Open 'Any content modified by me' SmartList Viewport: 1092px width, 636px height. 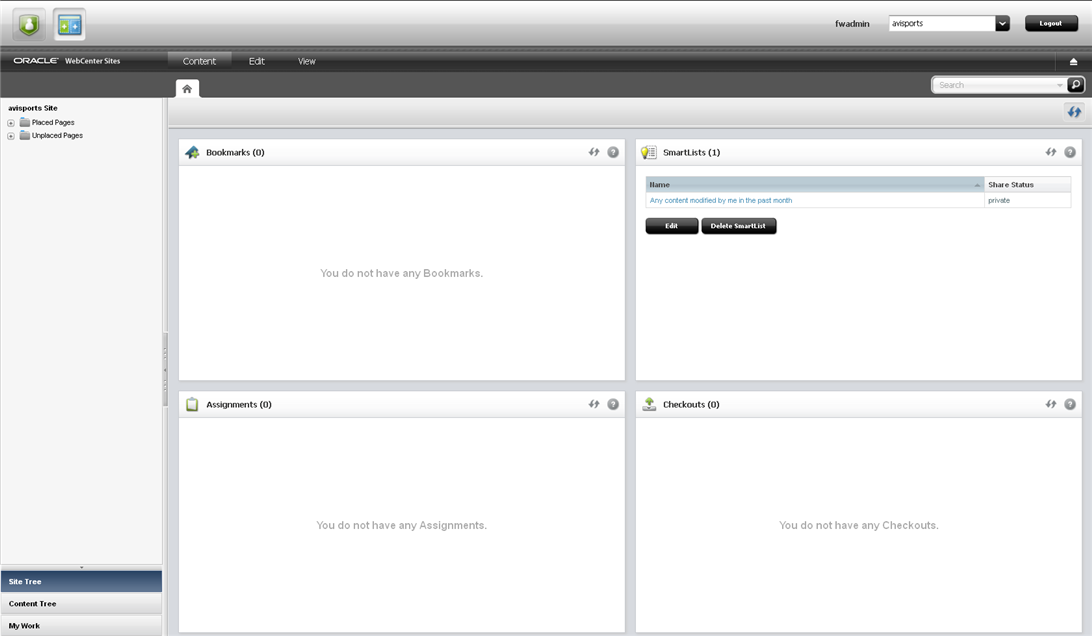(721, 200)
